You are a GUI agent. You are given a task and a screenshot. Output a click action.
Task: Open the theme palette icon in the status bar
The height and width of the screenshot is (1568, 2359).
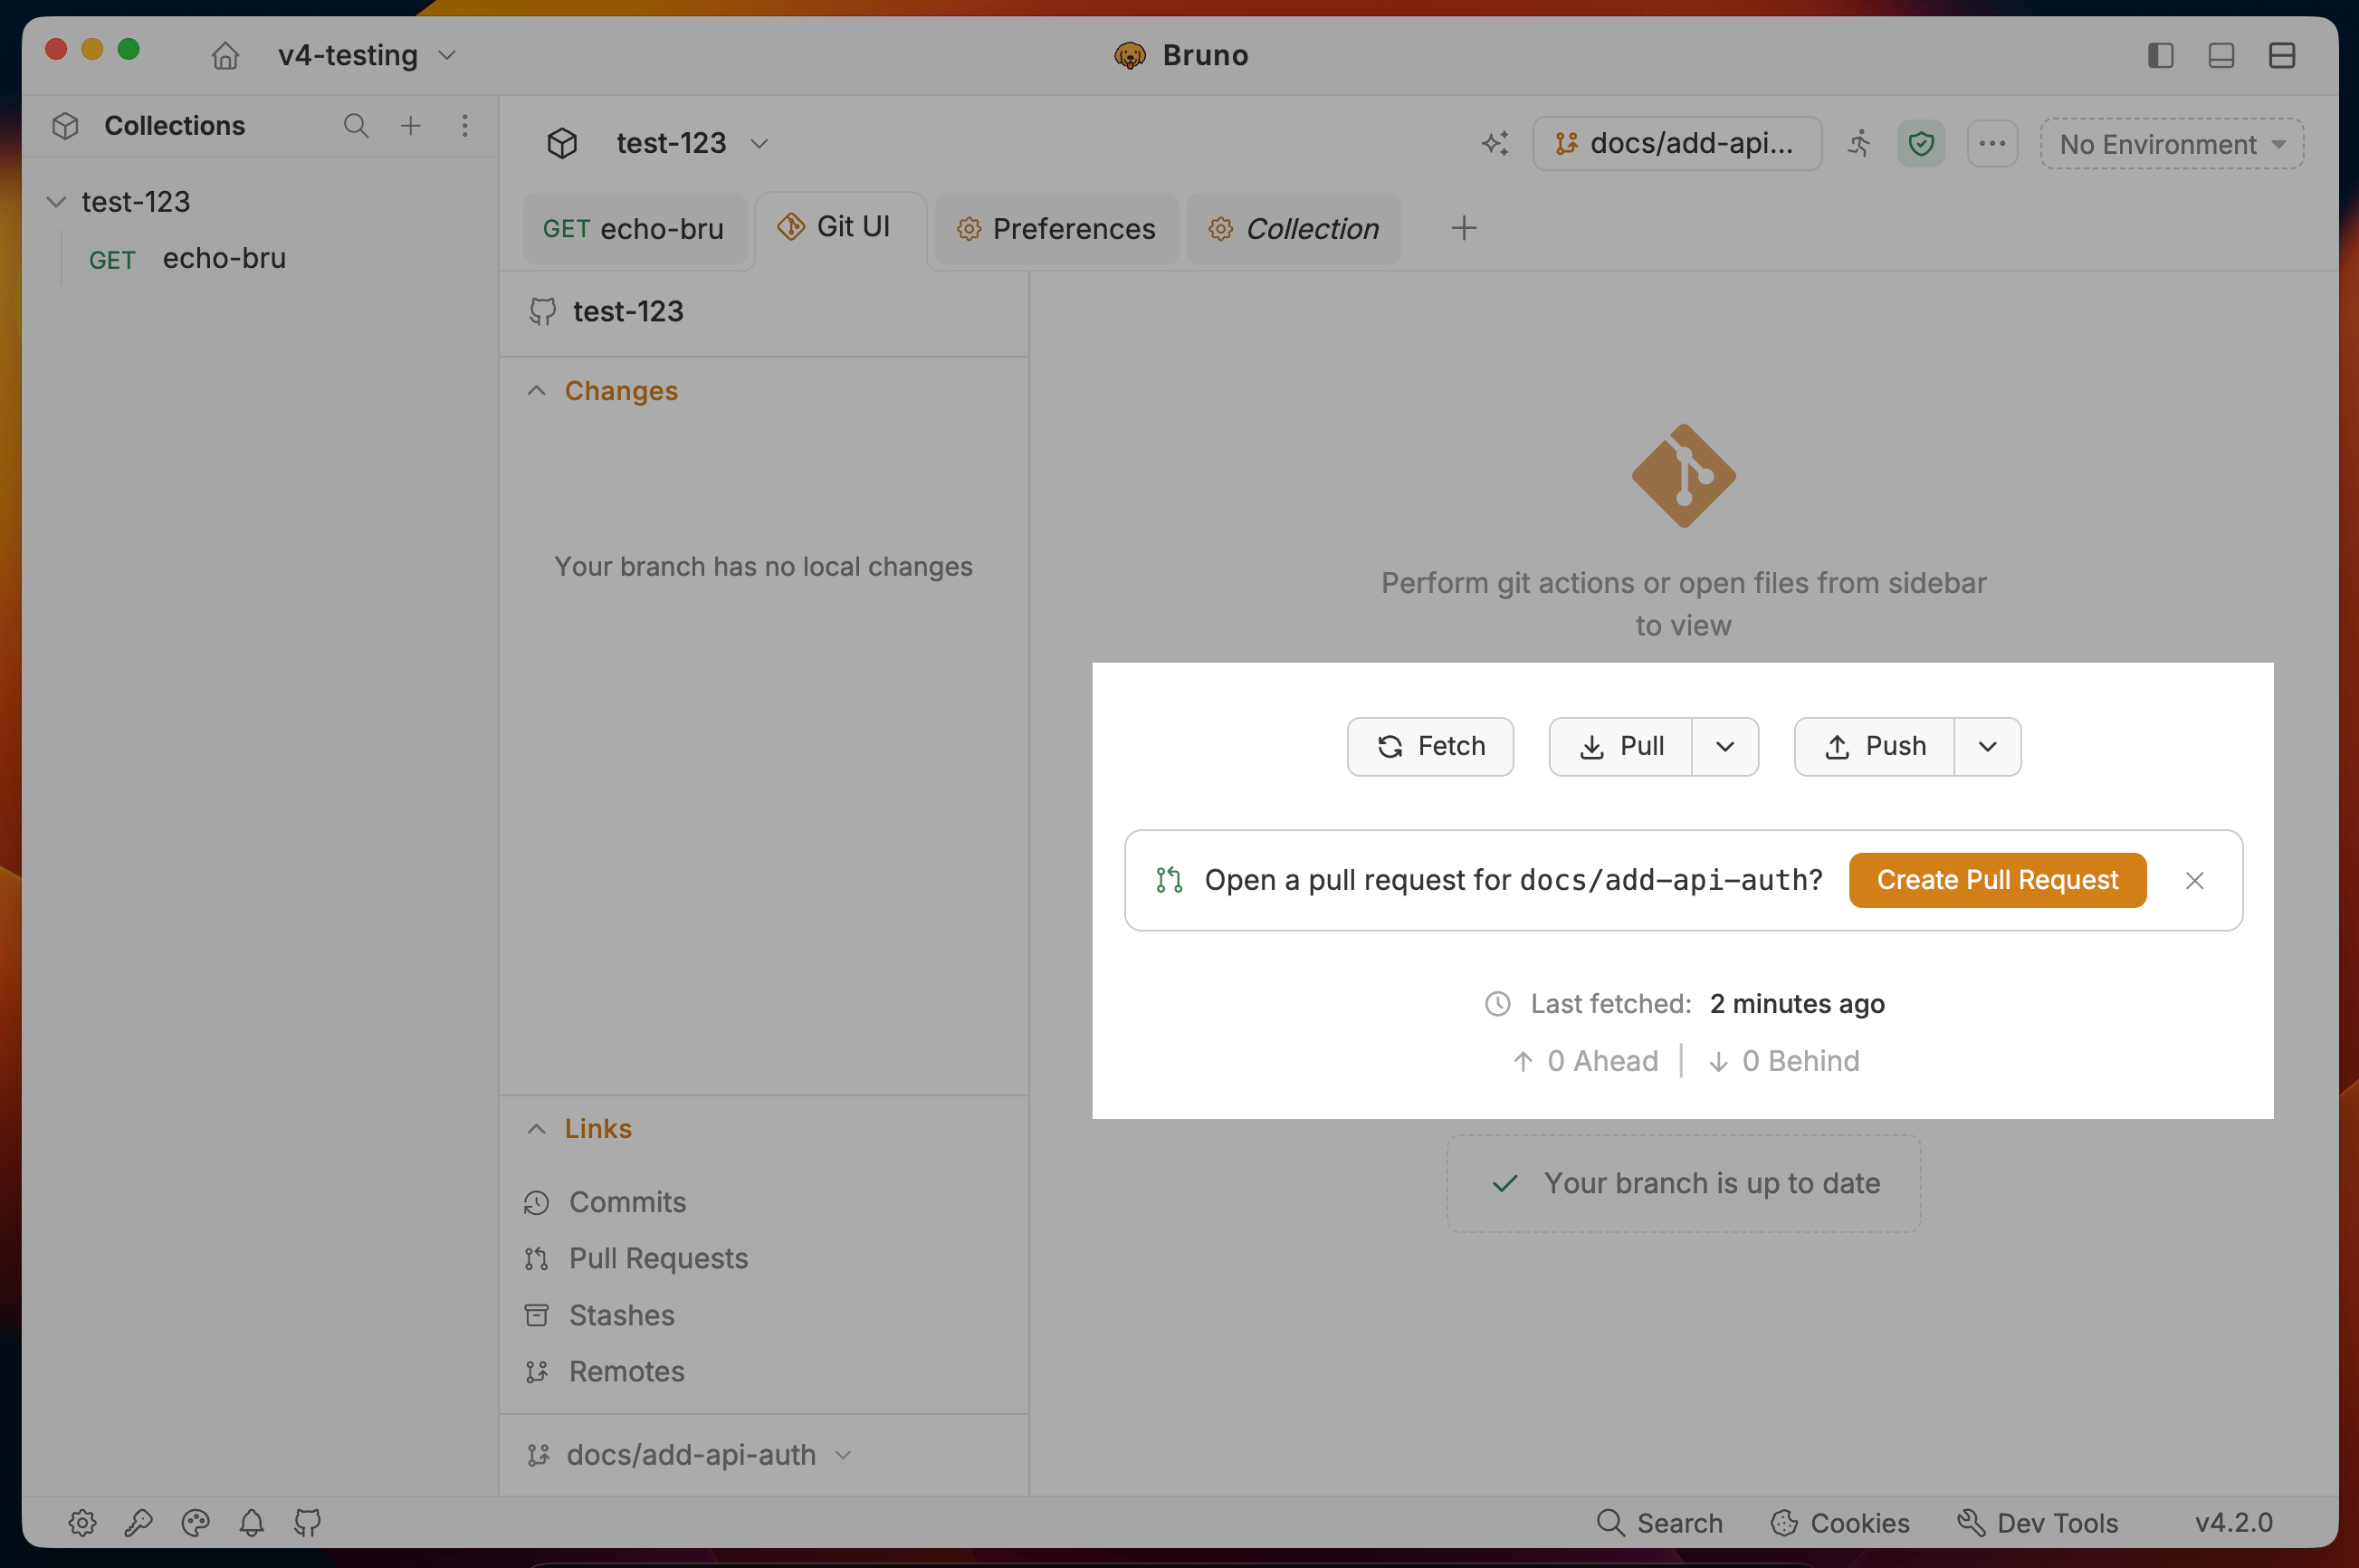[195, 1523]
